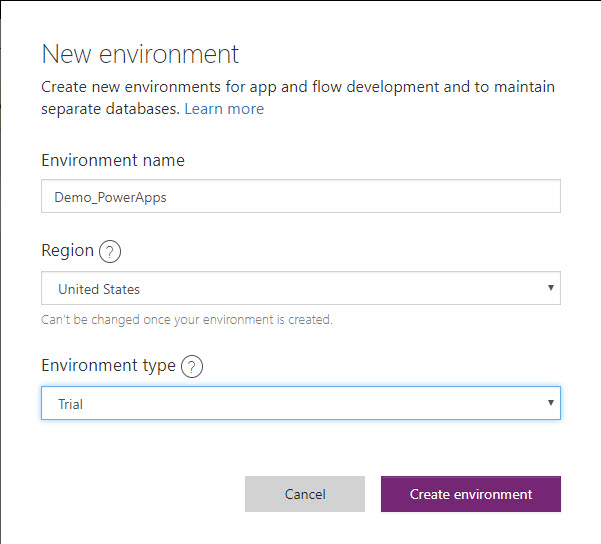Screen dimensions: 601x544
Task: Click the Region help question mark icon
Action: coord(110,251)
